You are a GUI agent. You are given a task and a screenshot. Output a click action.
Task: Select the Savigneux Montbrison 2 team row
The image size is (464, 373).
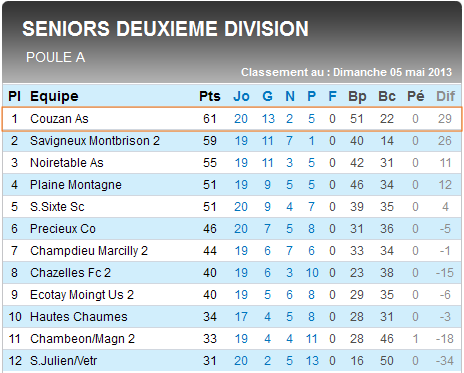coord(232,141)
